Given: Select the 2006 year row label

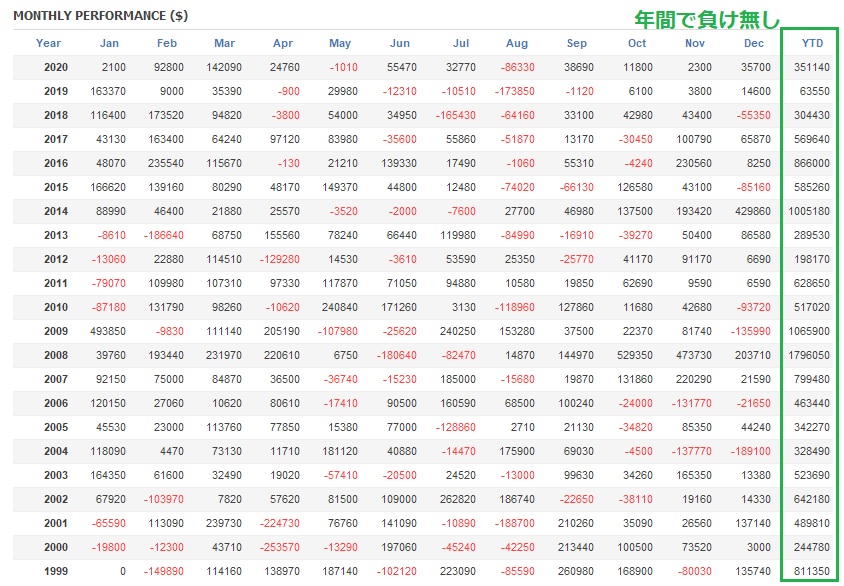Looking at the screenshot, I should click(x=56, y=403).
